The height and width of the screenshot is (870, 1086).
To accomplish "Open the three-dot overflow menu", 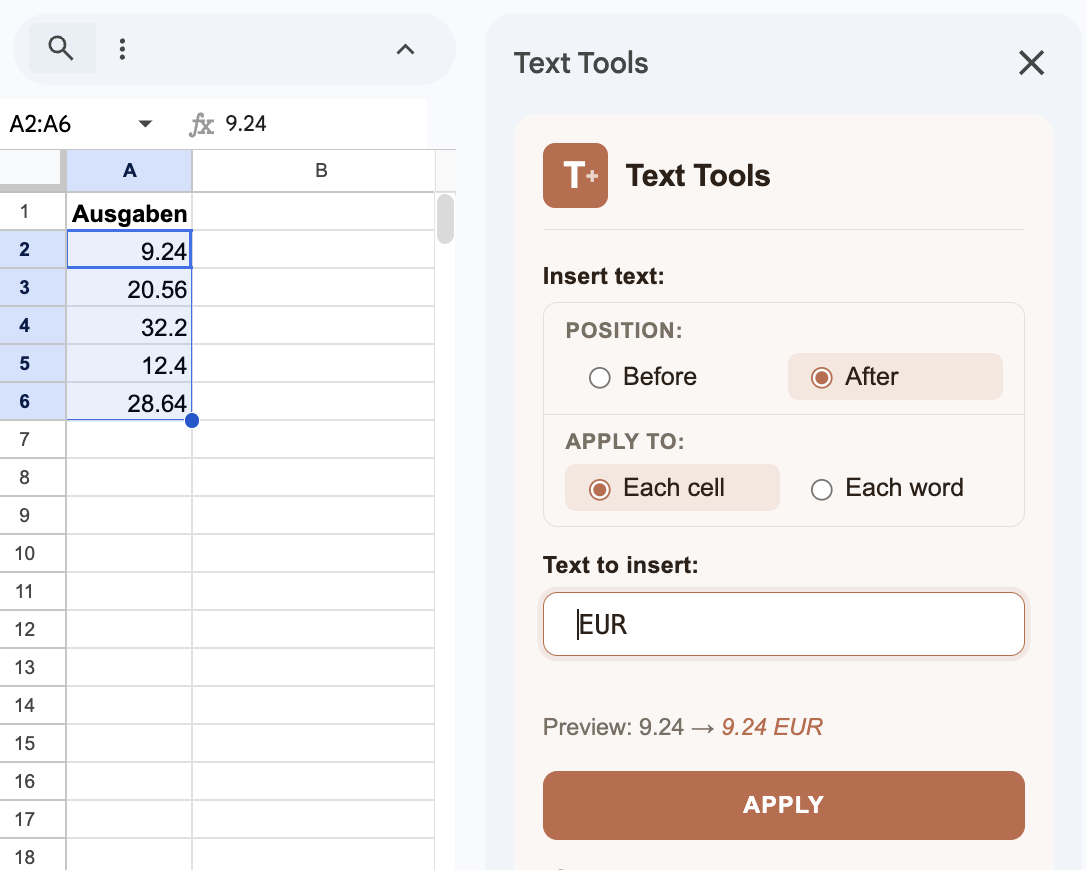I will pyautogui.click(x=122, y=48).
